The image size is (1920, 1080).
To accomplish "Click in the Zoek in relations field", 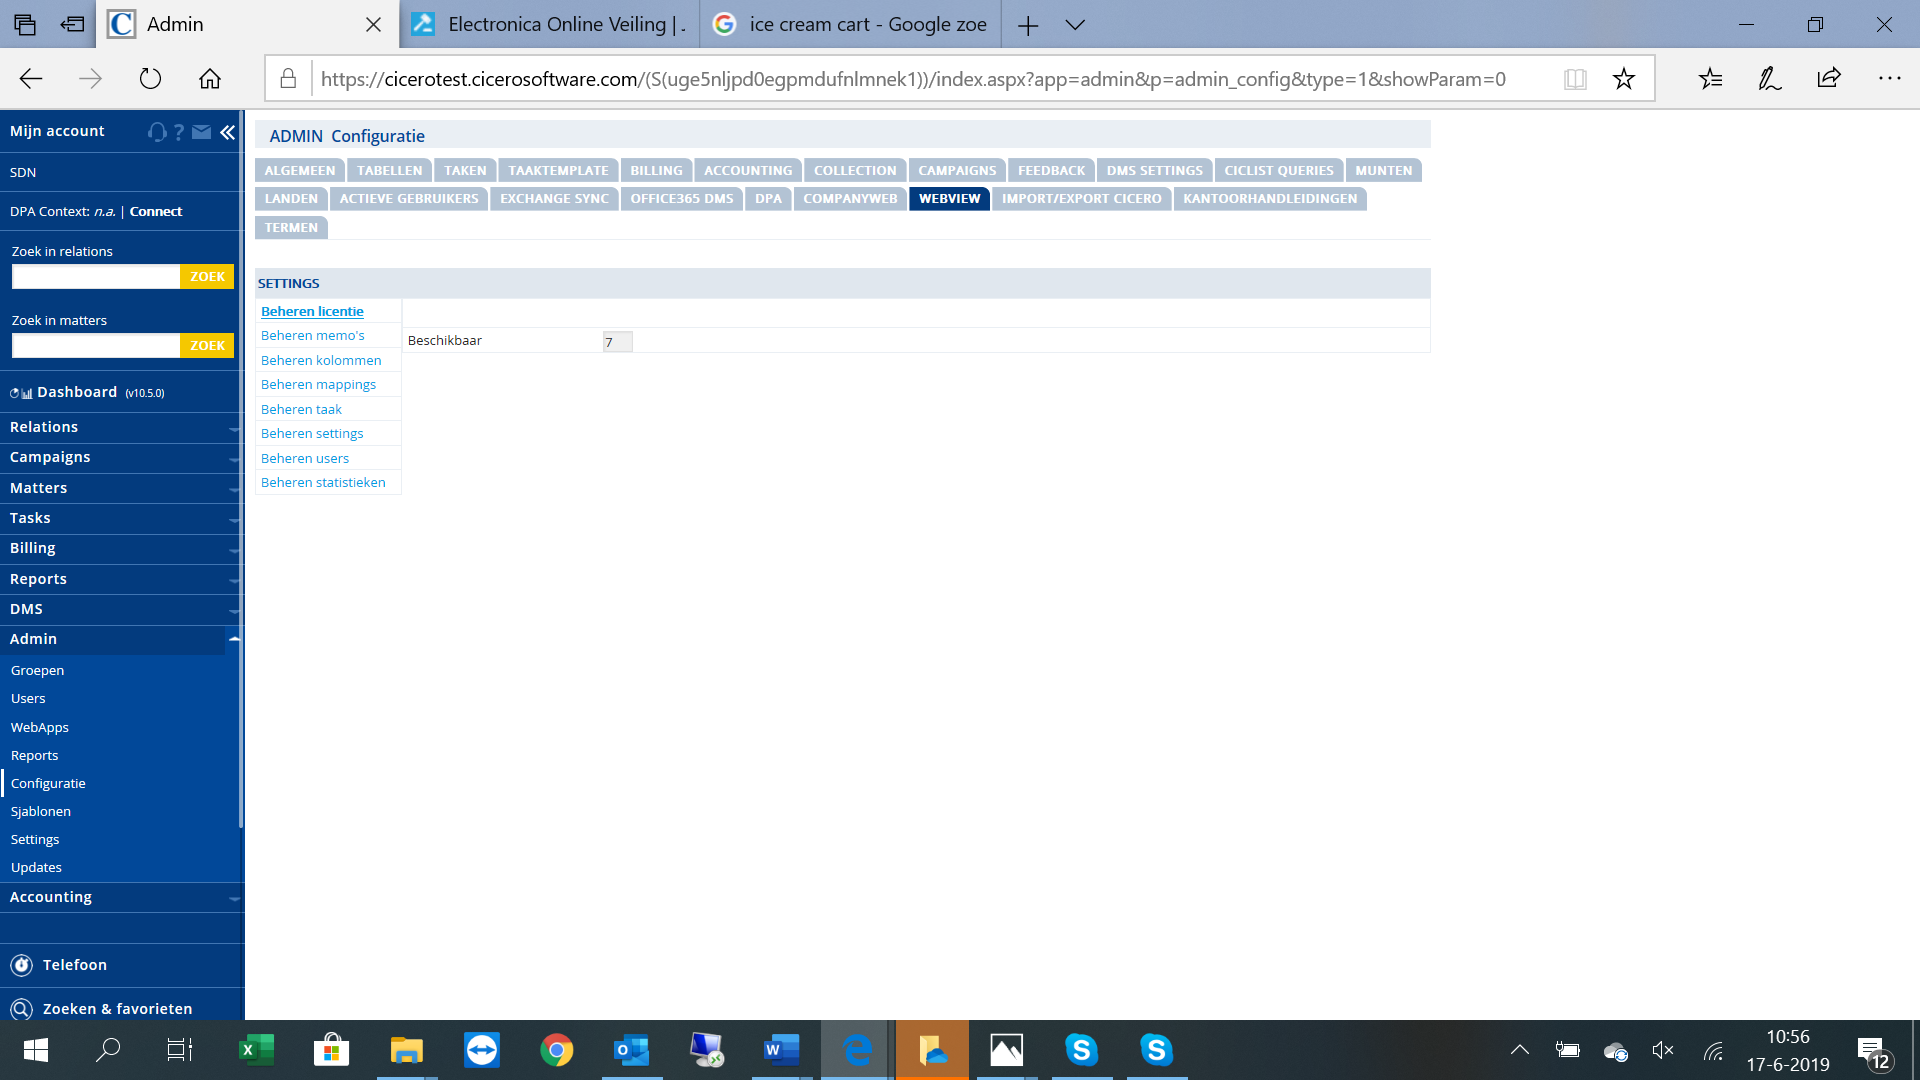I will tap(96, 277).
